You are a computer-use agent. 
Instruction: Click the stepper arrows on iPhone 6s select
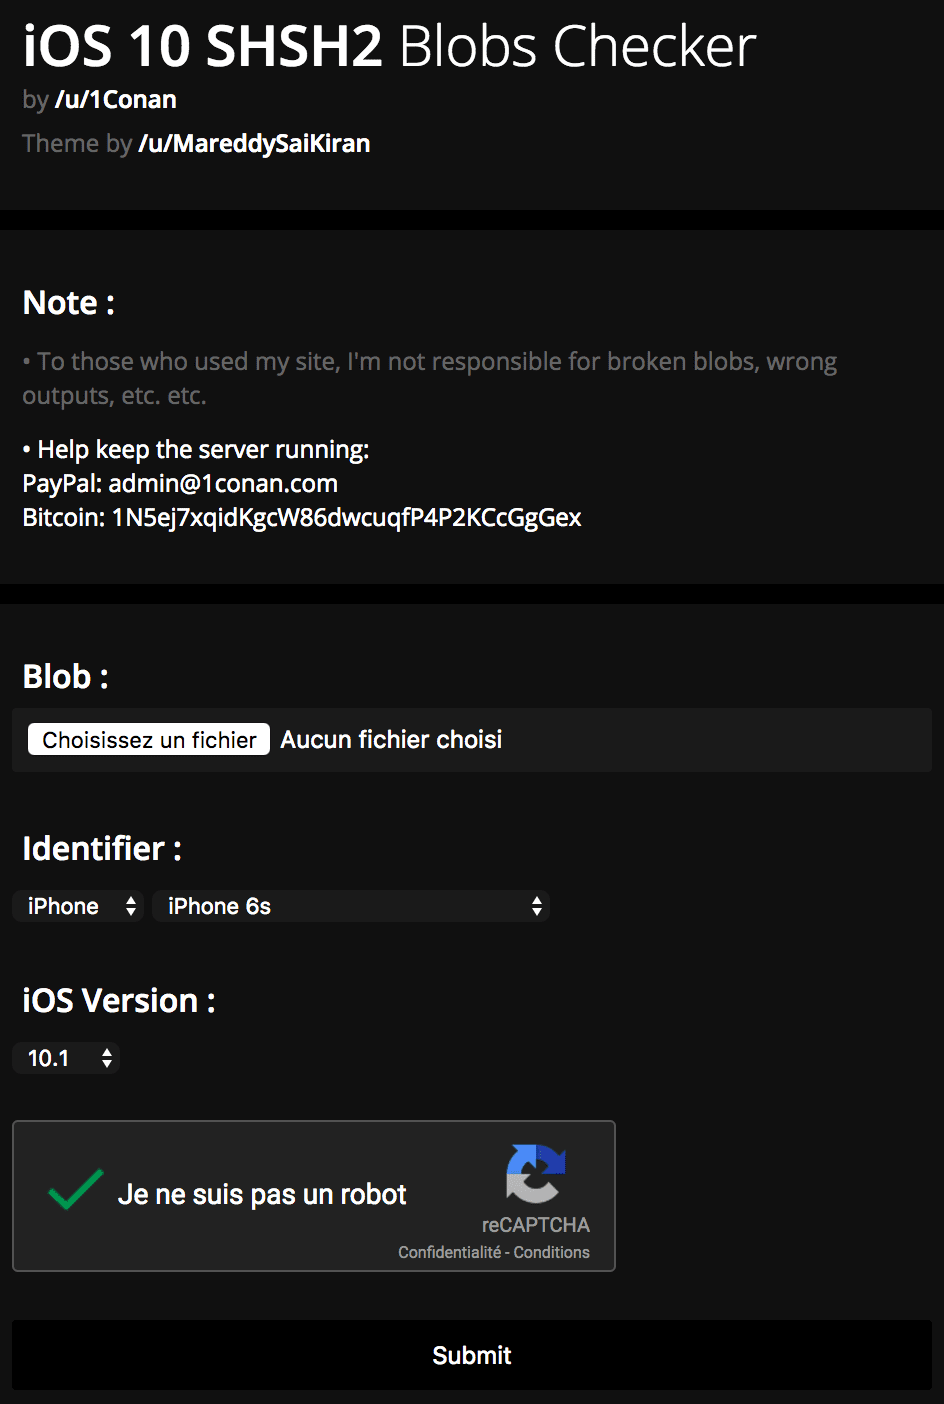point(537,906)
